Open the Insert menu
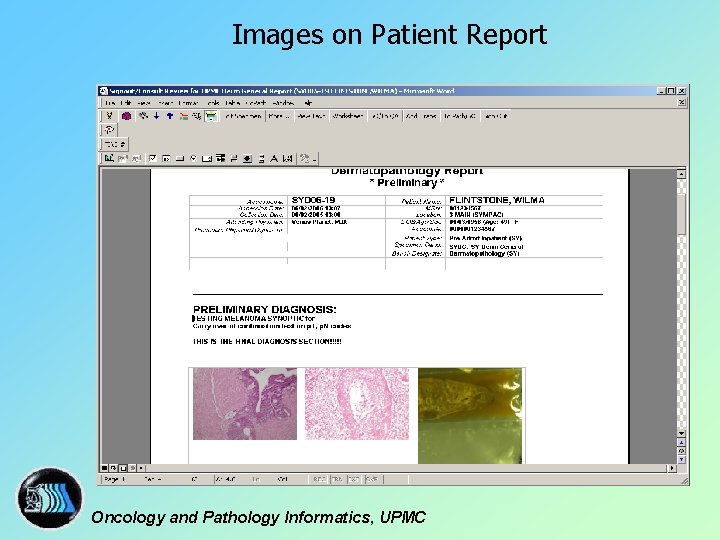 click(165, 103)
